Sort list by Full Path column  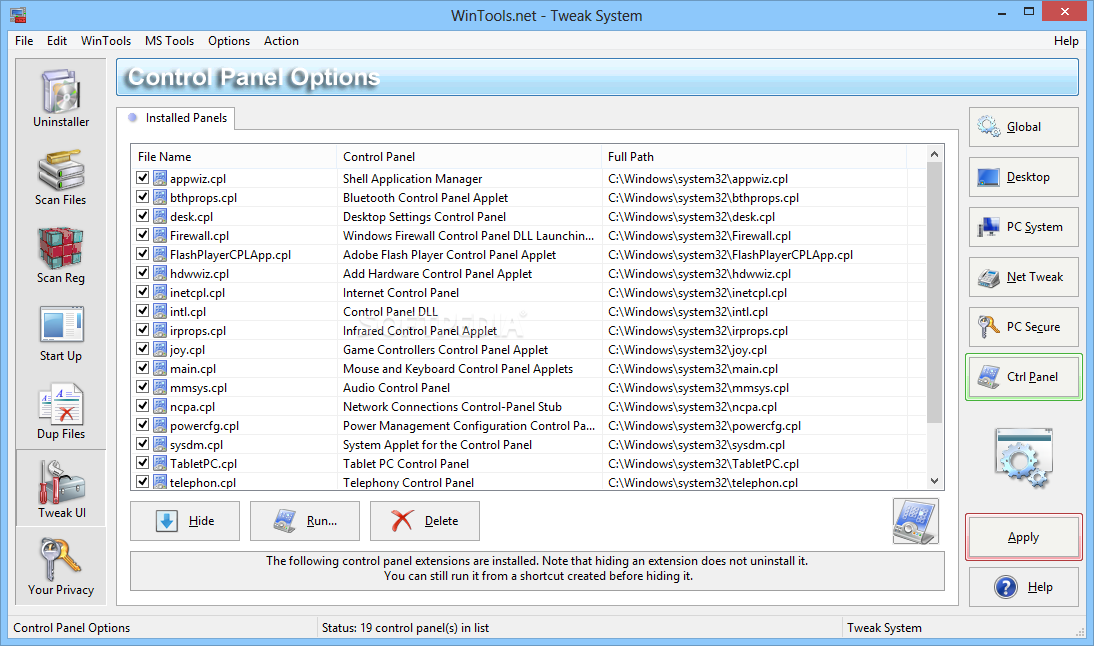(754, 157)
